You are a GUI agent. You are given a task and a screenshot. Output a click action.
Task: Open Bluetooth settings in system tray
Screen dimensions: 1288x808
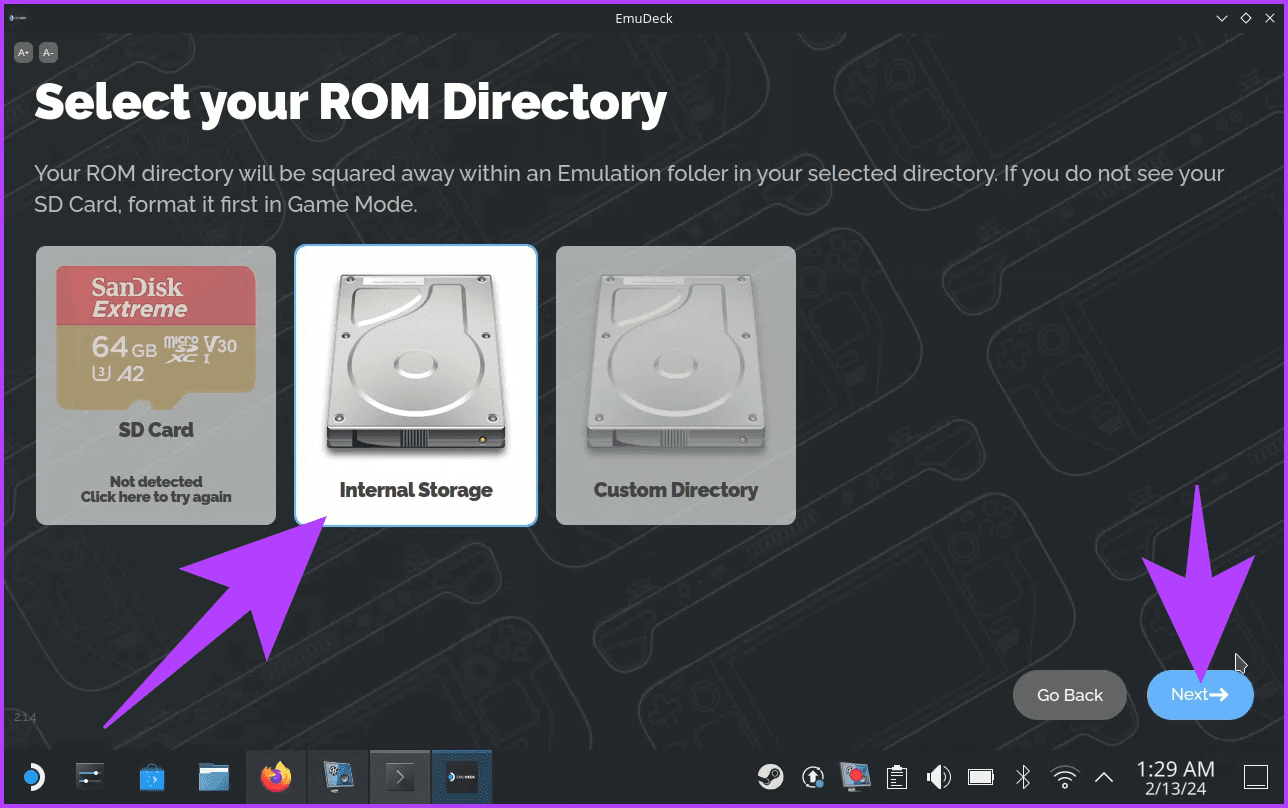pos(1023,777)
